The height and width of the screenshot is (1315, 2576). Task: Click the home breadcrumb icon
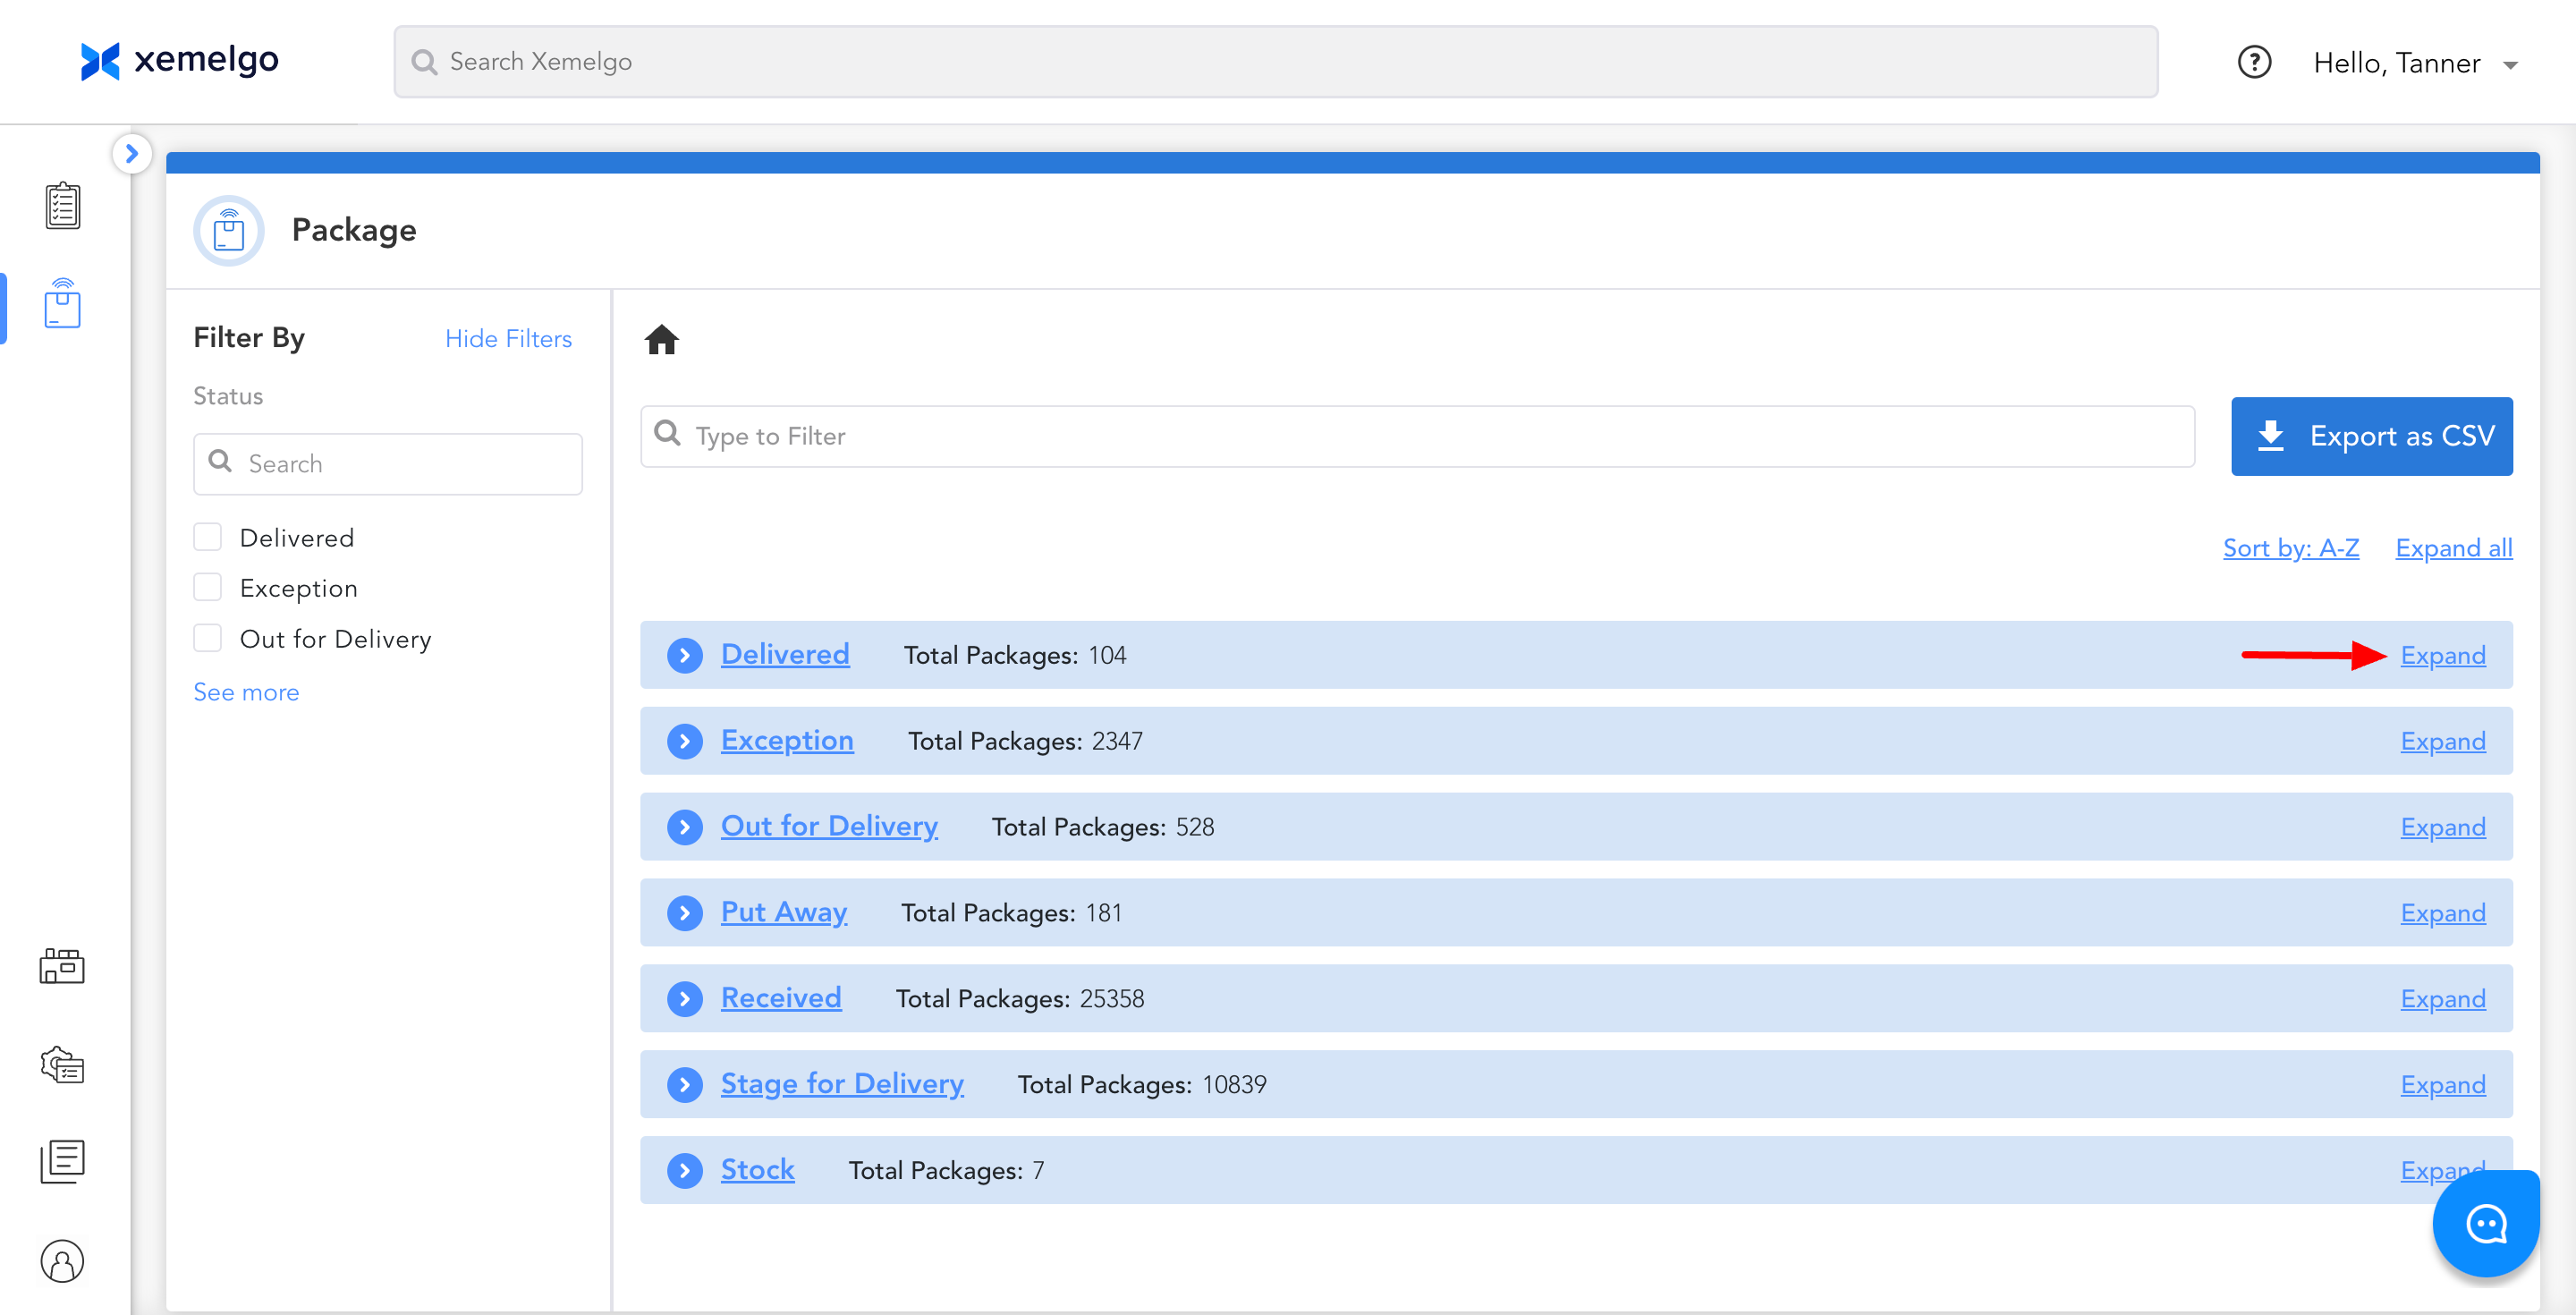661,340
